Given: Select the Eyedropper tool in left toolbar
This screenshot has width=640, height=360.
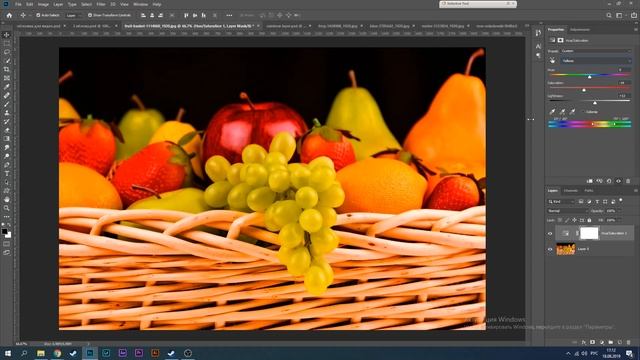Looking at the screenshot, I should (x=7, y=87).
